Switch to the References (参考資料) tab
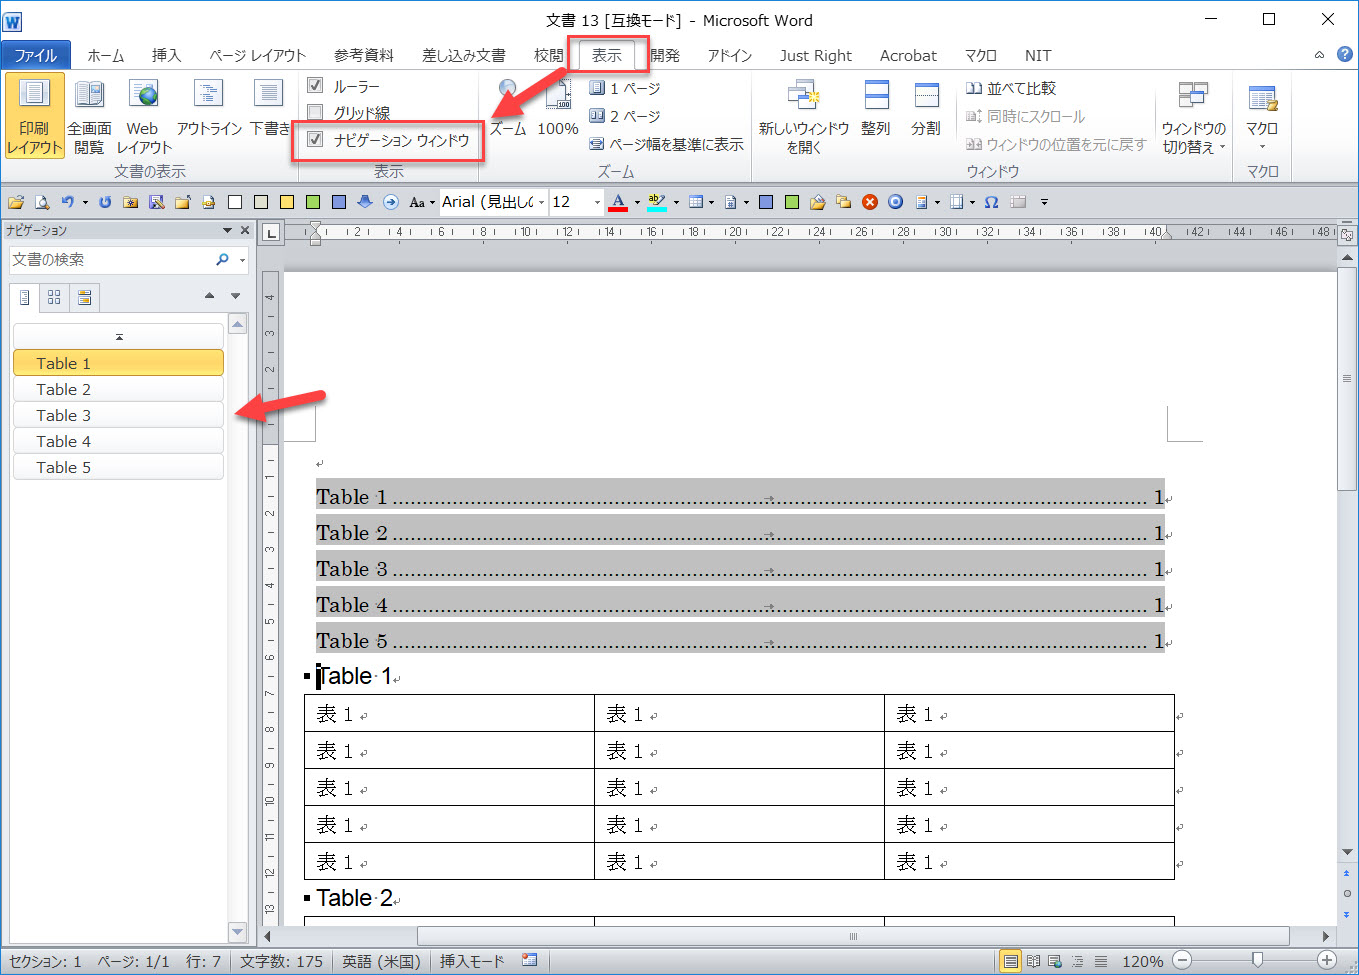The height and width of the screenshot is (975, 1359). tap(364, 56)
